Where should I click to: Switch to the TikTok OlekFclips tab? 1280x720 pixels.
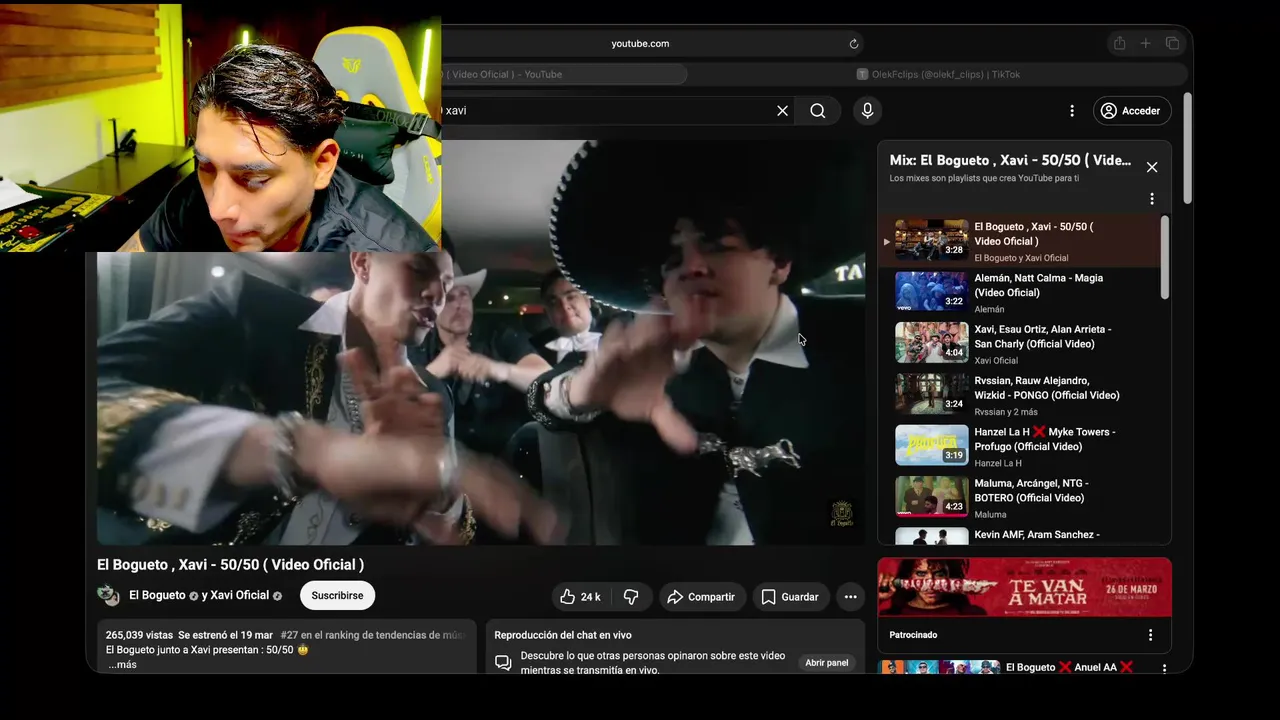[x=938, y=74]
